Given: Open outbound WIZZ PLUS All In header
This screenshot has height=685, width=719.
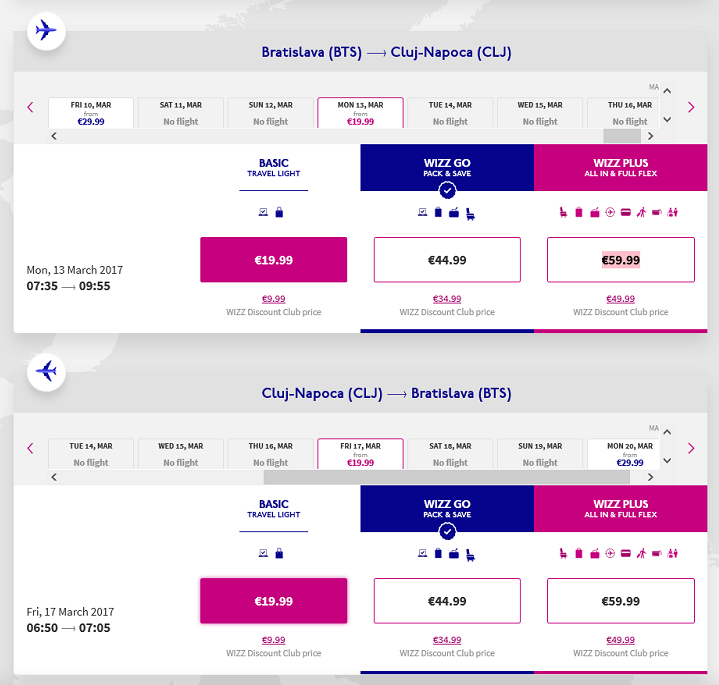Looking at the screenshot, I should [x=620, y=167].
